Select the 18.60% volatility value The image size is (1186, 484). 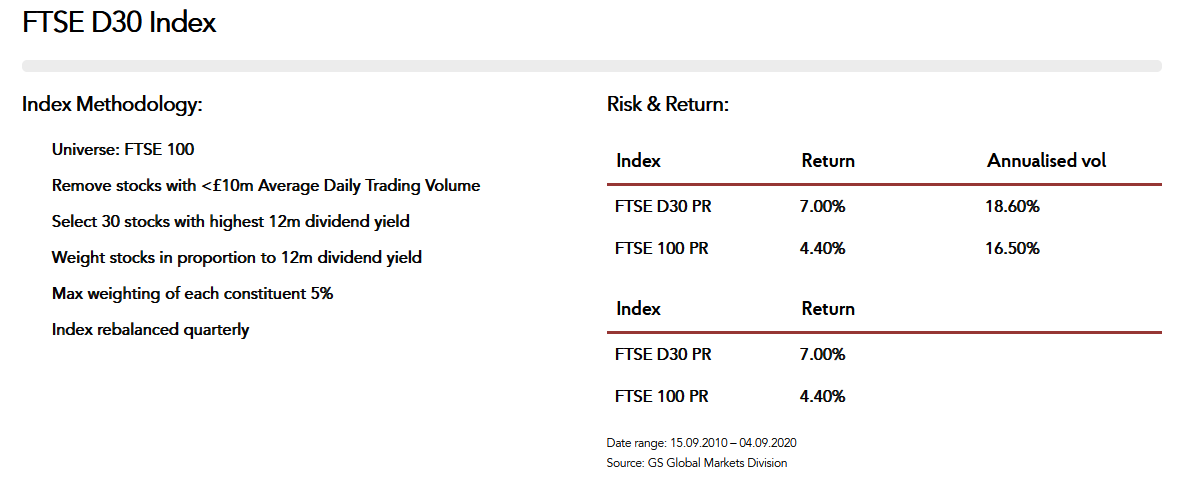pyautogui.click(x=1012, y=206)
